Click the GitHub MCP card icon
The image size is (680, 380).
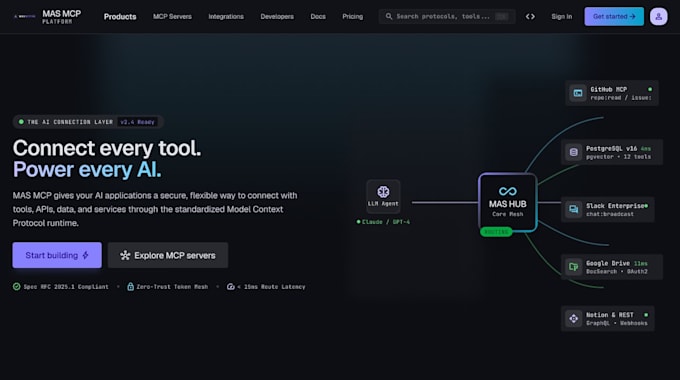pyautogui.click(x=578, y=93)
